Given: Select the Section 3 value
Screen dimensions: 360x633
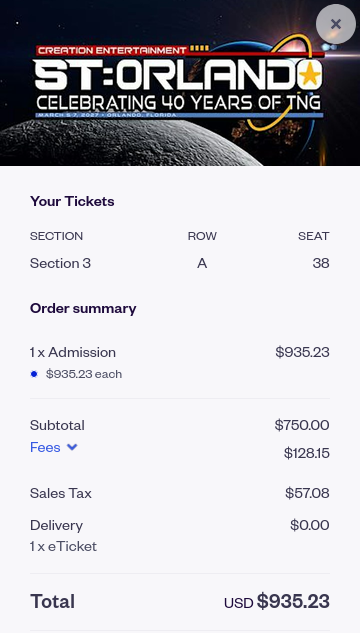Looking at the screenshot, I should click(61, 263).
